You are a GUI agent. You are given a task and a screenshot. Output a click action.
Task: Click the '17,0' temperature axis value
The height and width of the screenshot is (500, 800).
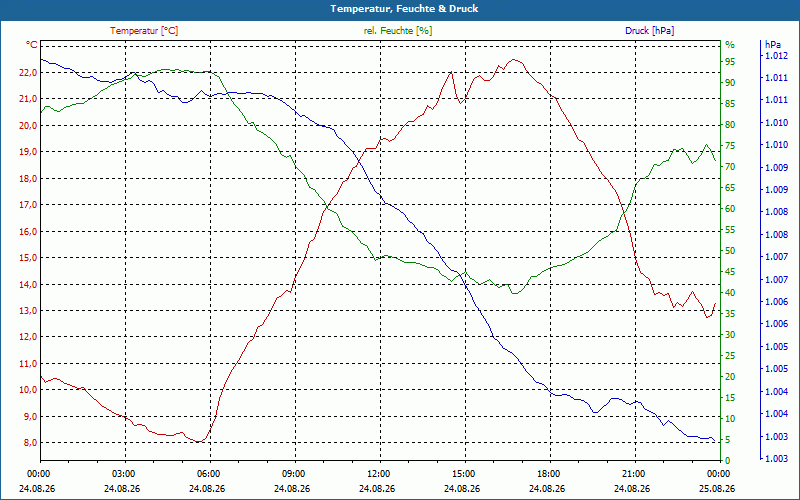pyautogui.click(x=28, y=205)
